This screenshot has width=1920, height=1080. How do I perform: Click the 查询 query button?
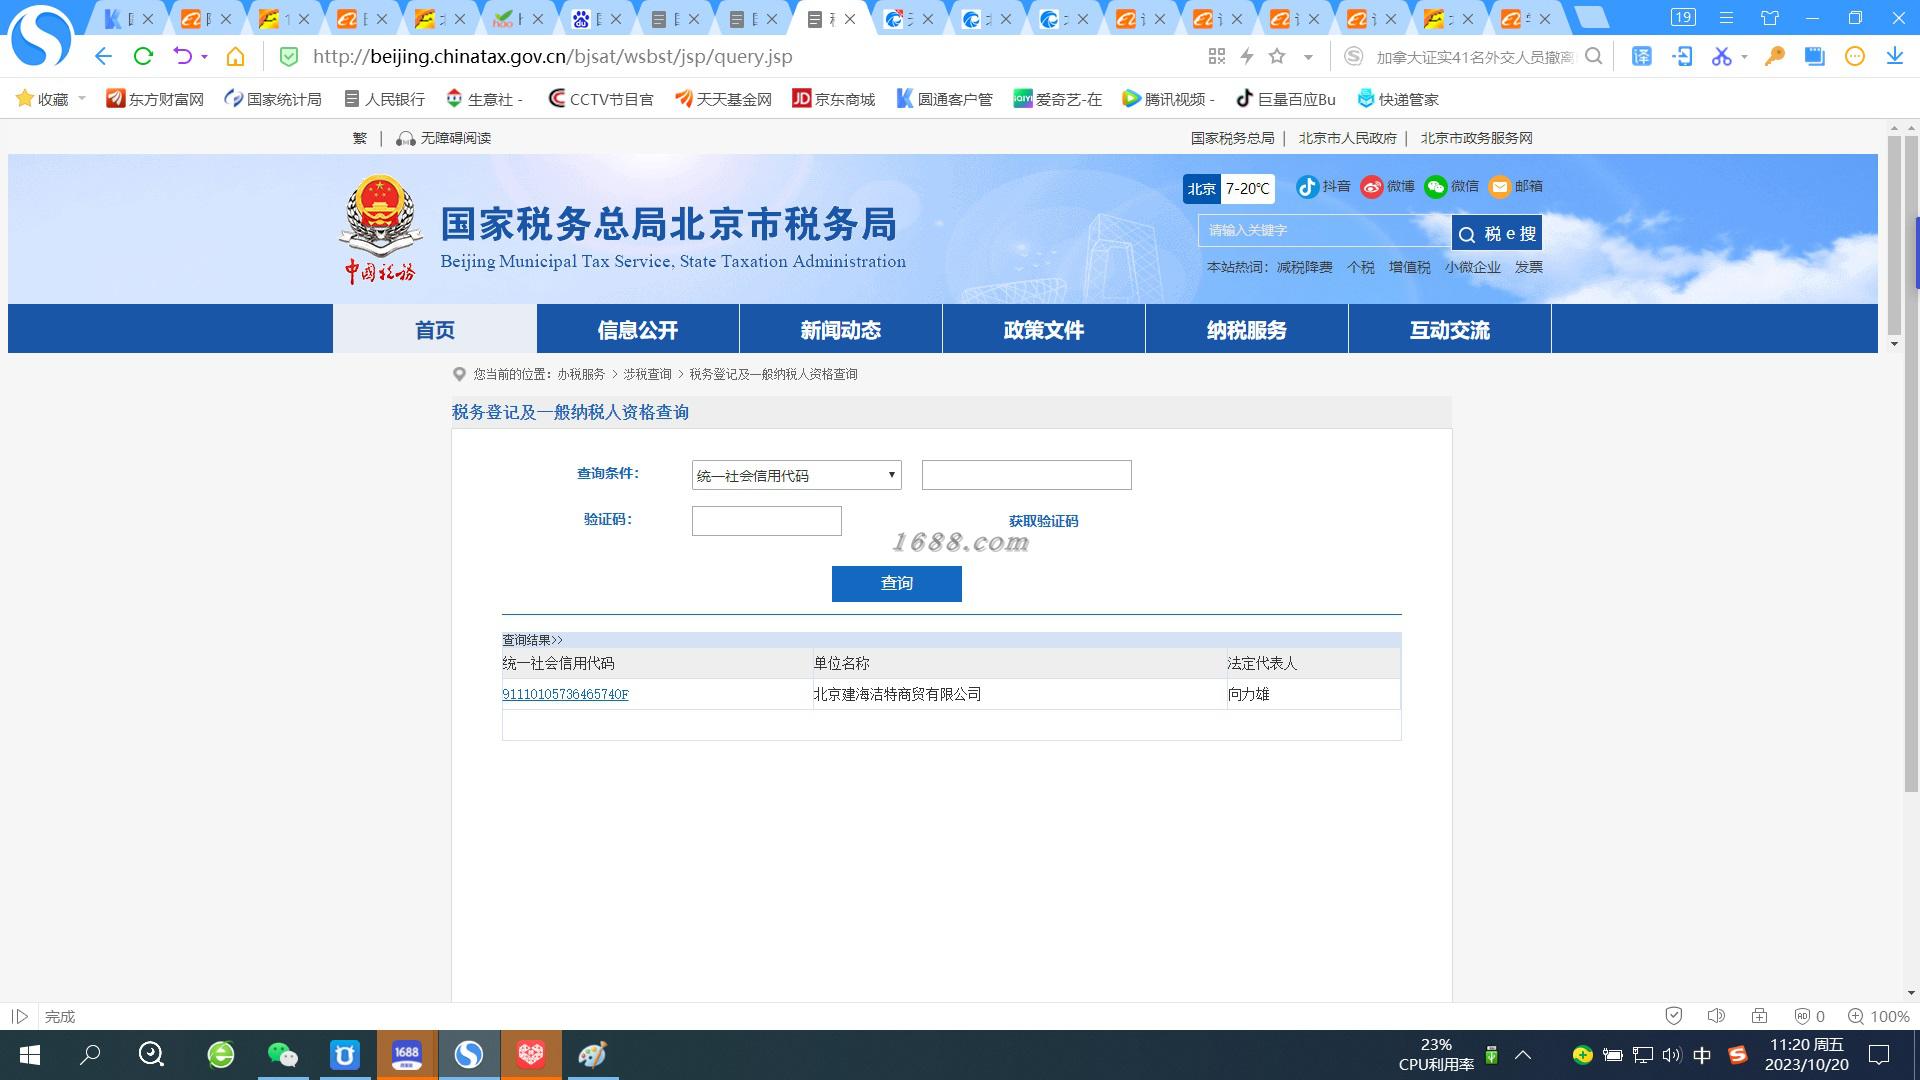pyautogui.click(x=897, y=584)
